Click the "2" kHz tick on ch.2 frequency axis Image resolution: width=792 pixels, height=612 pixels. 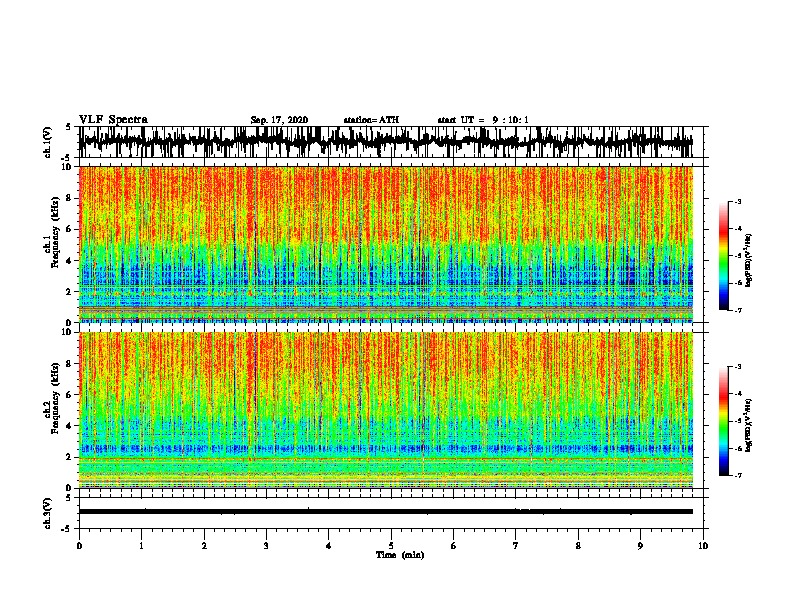70,457
